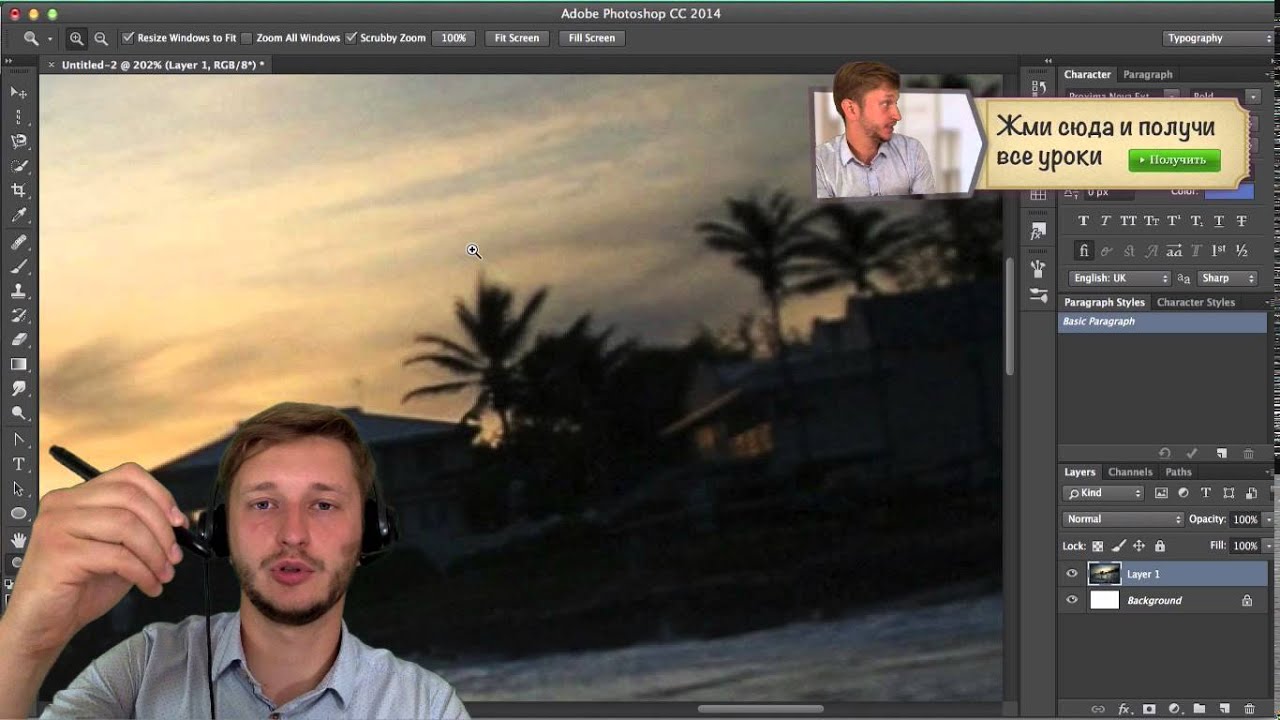Select the Brush tool

[x=18, y=267]
